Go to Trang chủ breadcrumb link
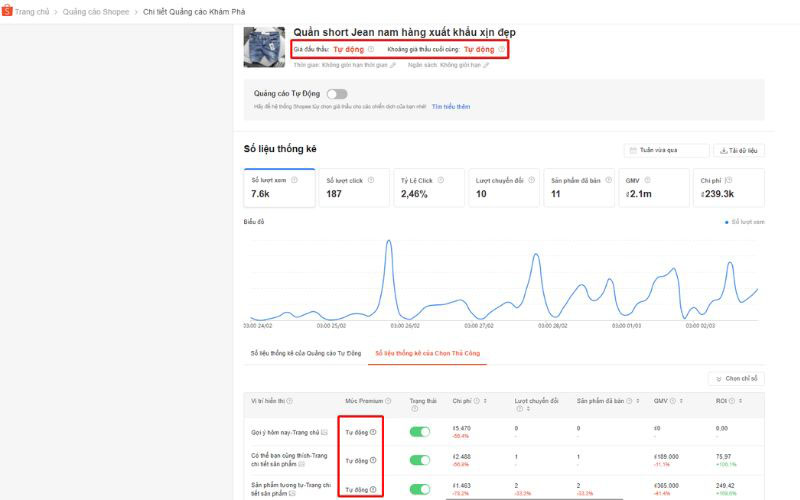This screenshot has width=800, height=500. tap(32, 12)
